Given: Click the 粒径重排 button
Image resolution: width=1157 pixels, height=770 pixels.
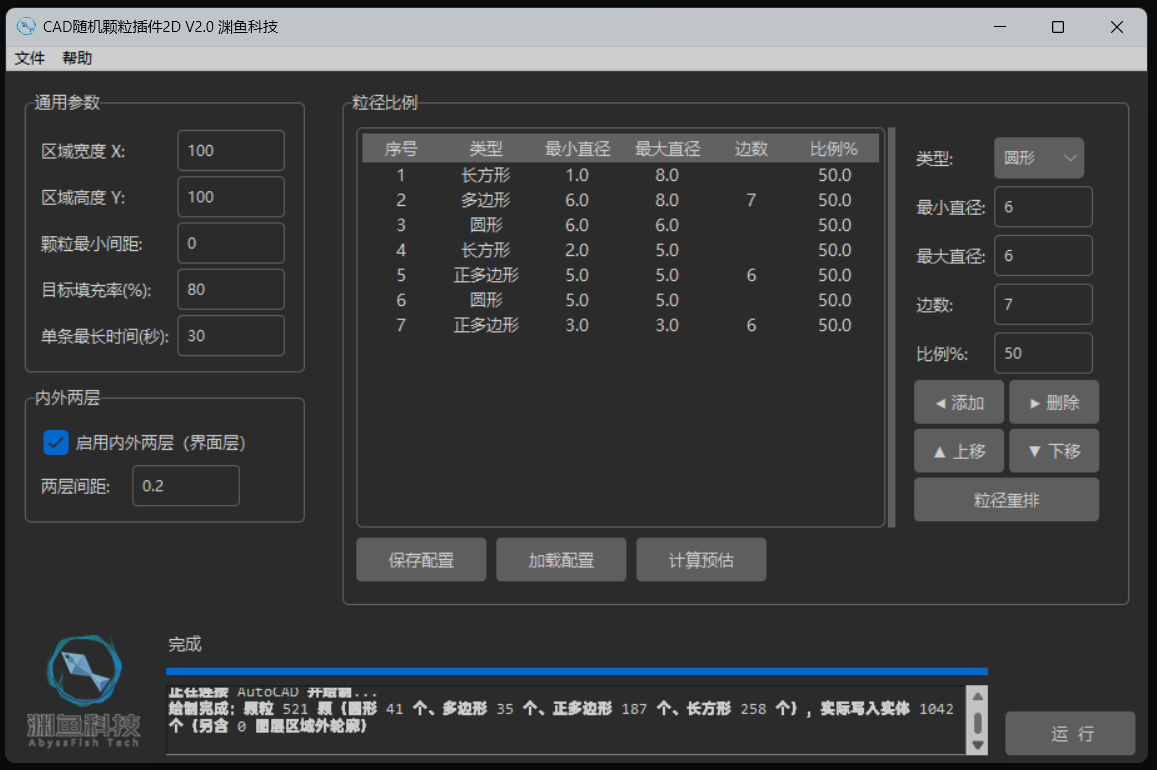Looking at the screenshot, I should coord(1006,500).
